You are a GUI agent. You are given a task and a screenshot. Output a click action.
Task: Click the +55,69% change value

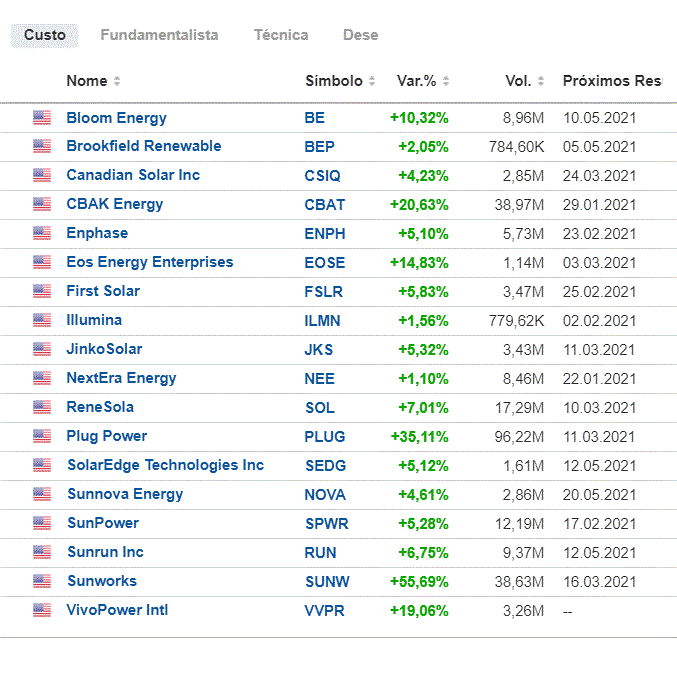tap(419, 582)
